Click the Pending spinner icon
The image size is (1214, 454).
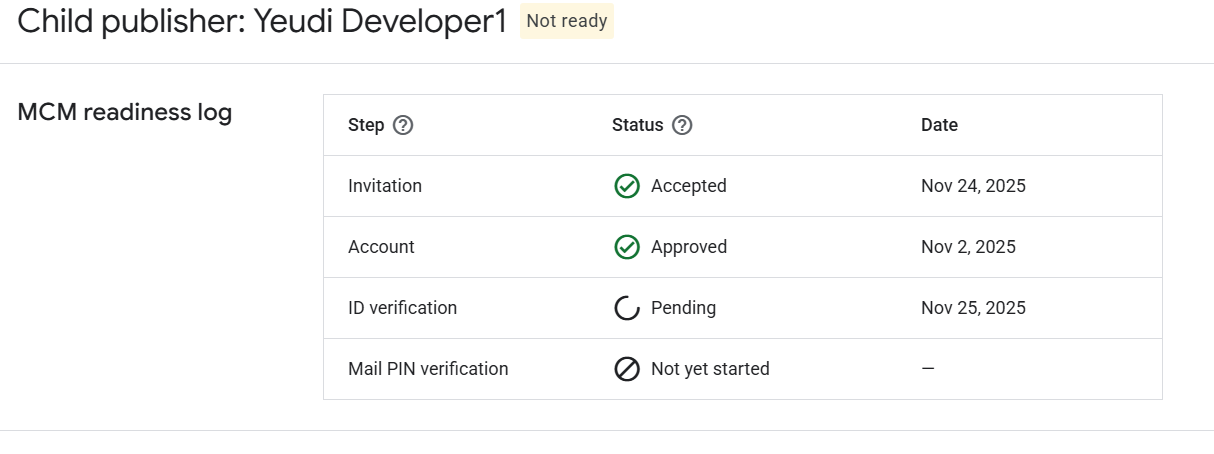click(626, 308)
